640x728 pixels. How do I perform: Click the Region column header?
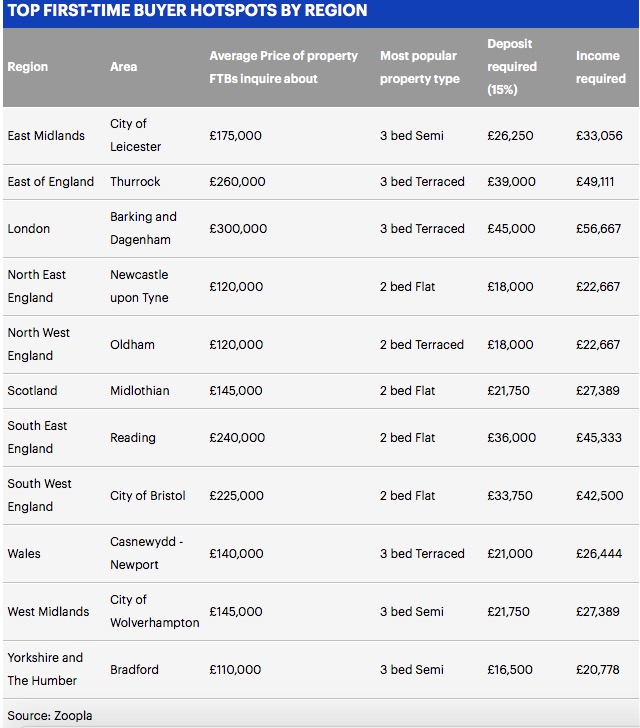click(28, 67)
